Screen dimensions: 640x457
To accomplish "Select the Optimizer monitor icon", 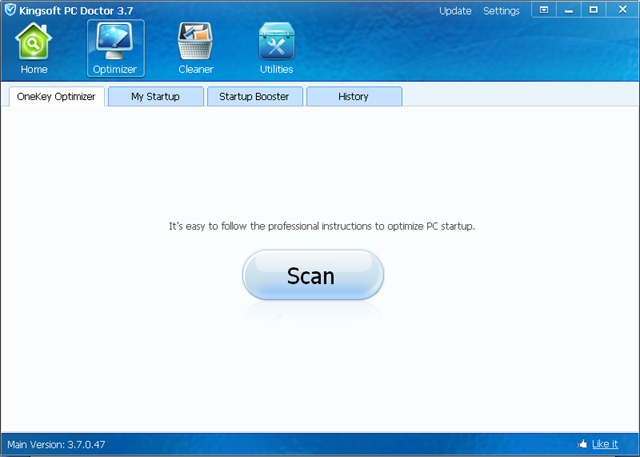I will [115, 42].
